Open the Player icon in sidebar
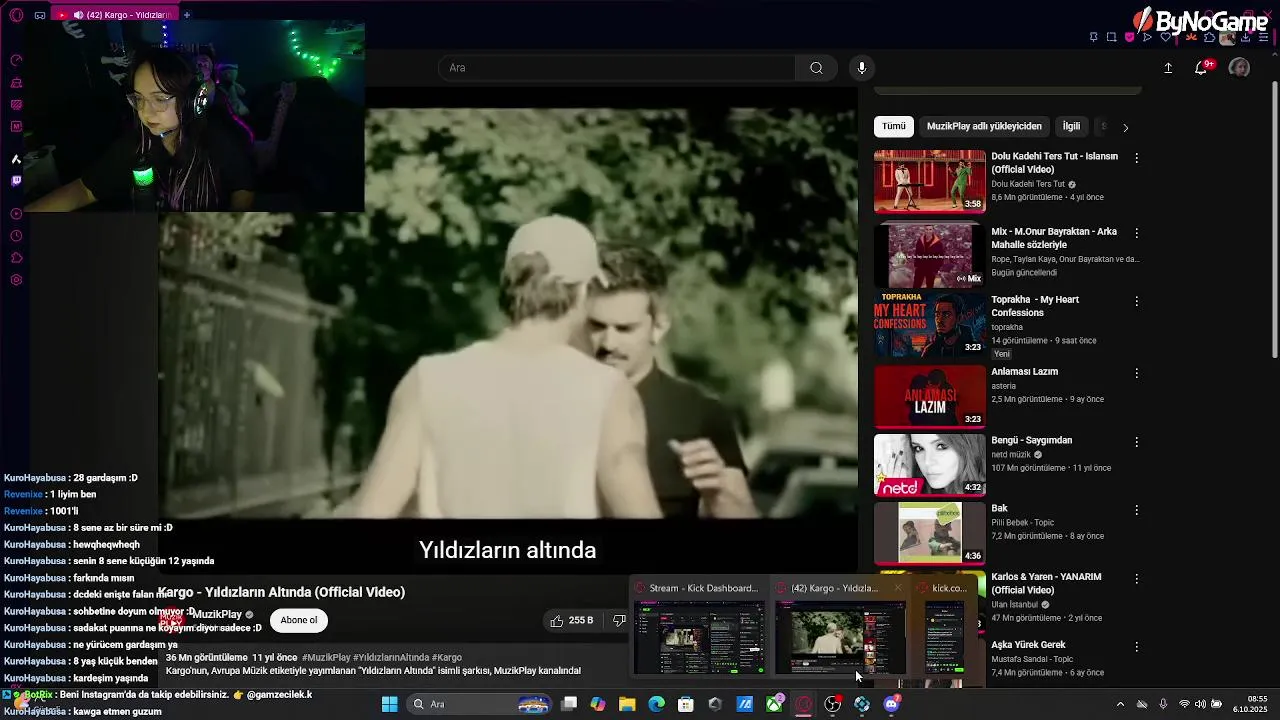Image resolution: width=1280 pixels, height=720 pixels. tap(16, 214)
